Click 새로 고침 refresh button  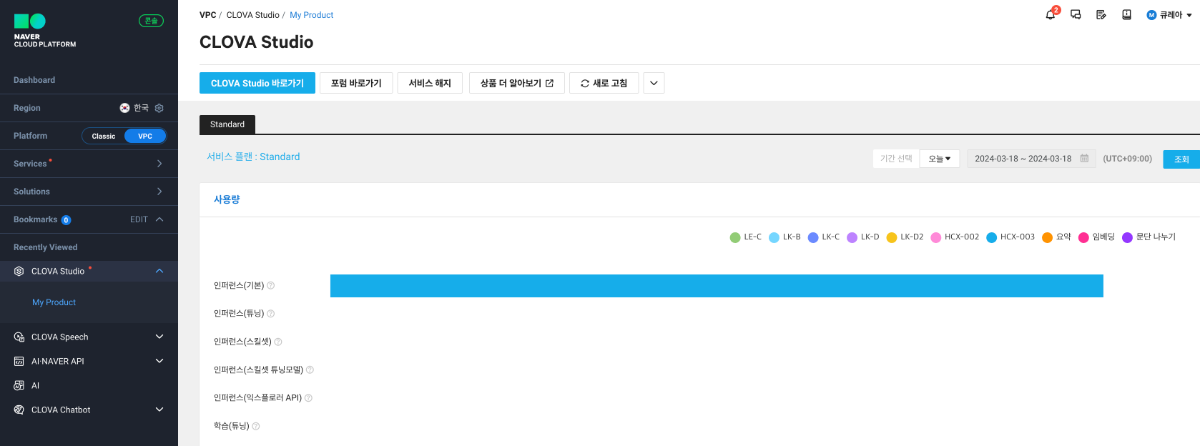[604, 83]
